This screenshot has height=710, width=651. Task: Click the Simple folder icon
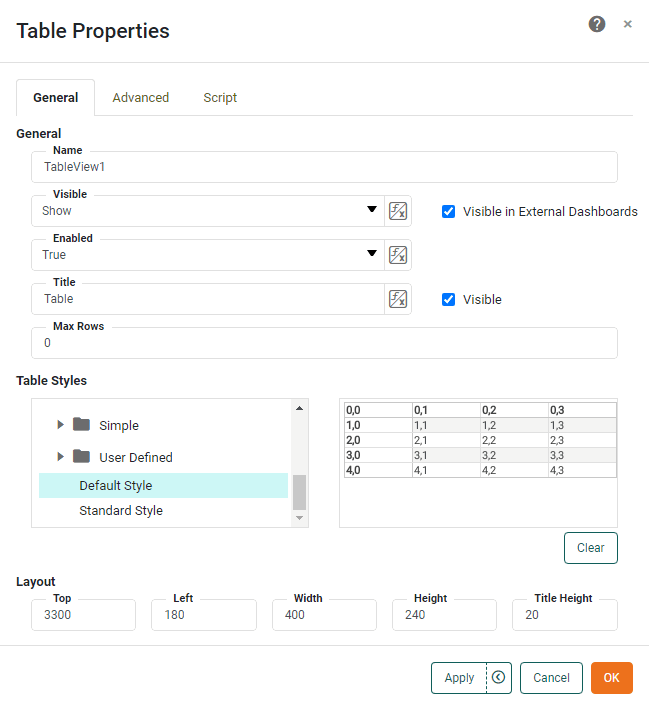[81, 425]
